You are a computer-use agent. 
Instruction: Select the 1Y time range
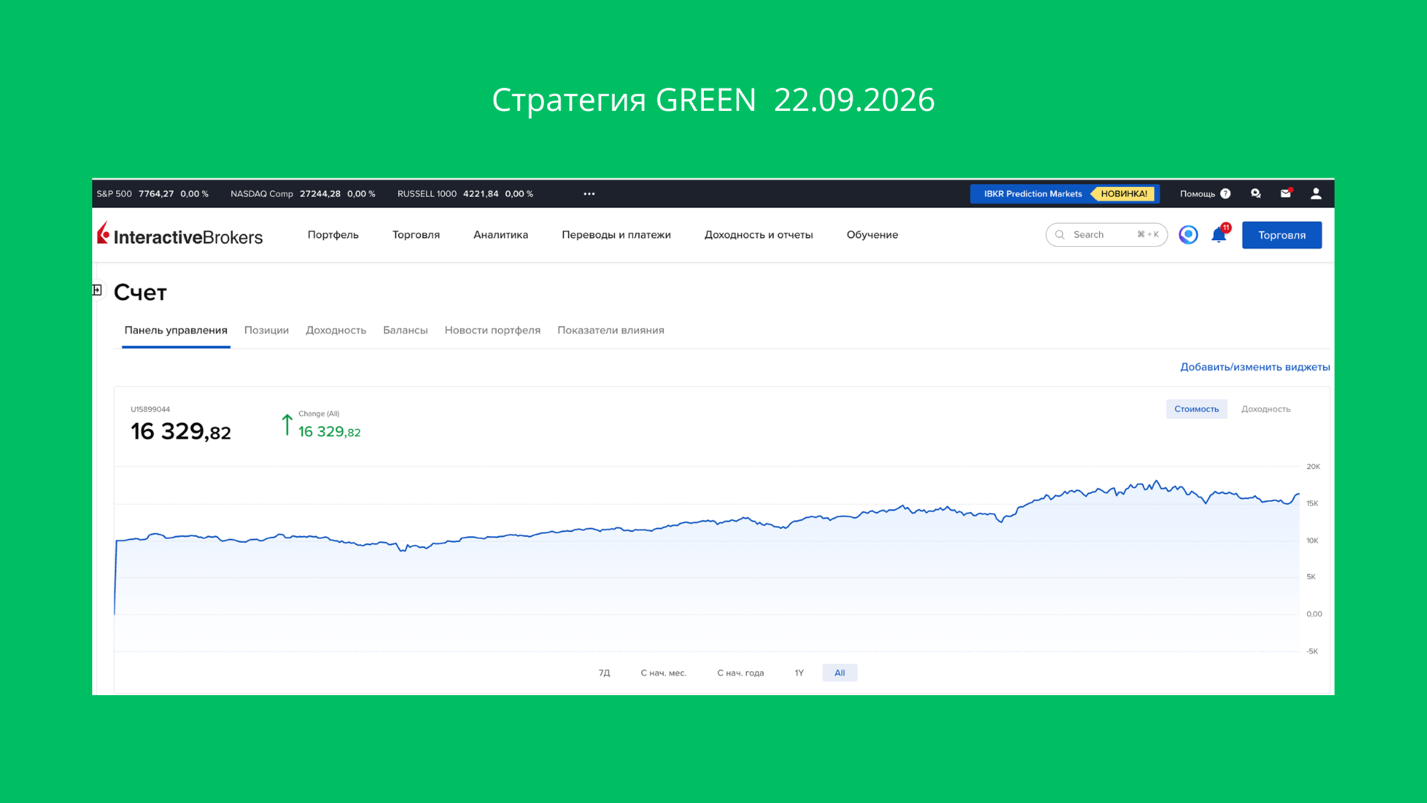coord(799,673)
